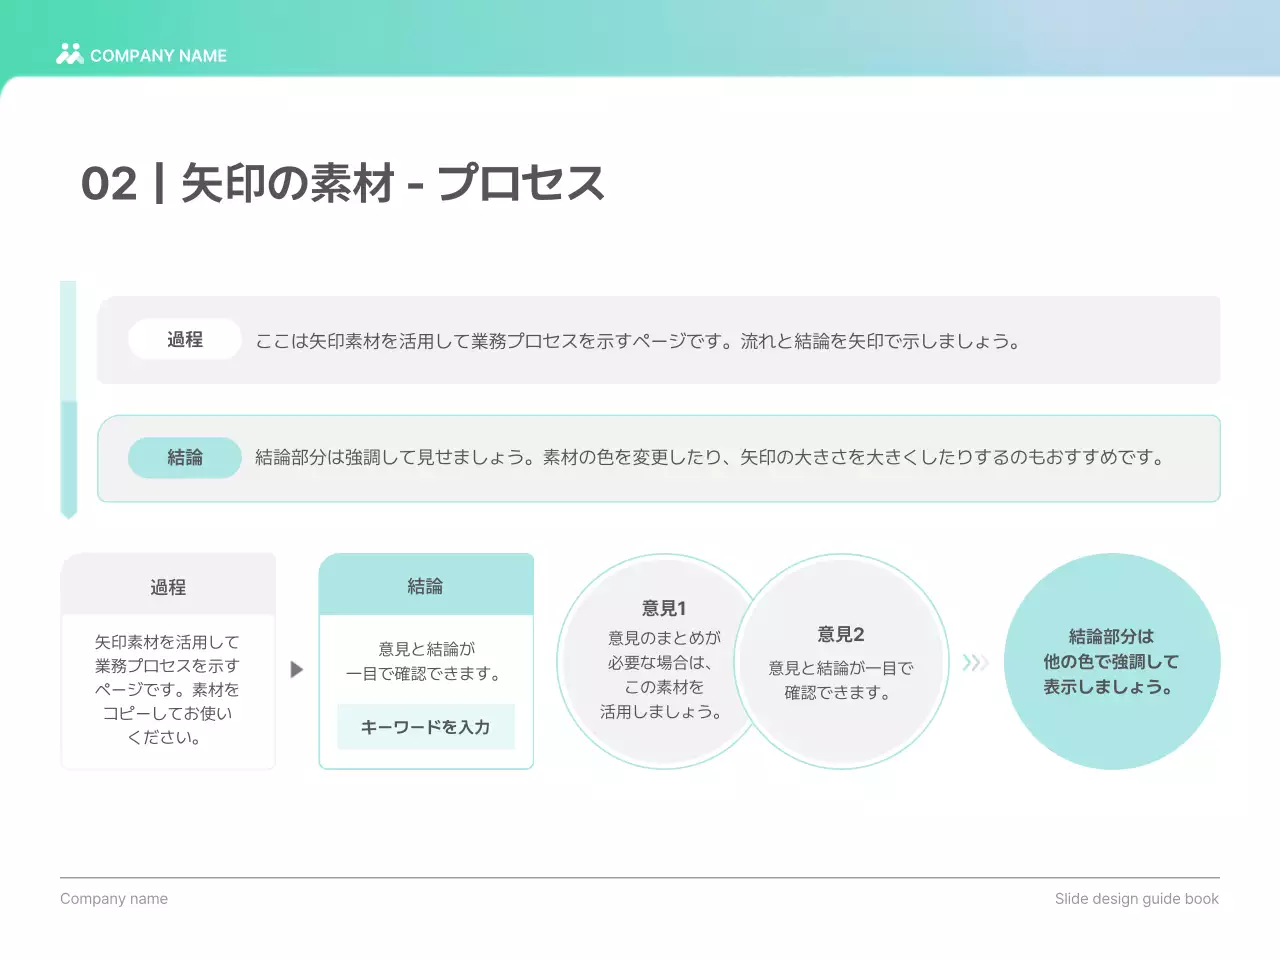Click the triple chevron arrow before teal circle
Screen dimensions: 1280x960
pos(975,662)
